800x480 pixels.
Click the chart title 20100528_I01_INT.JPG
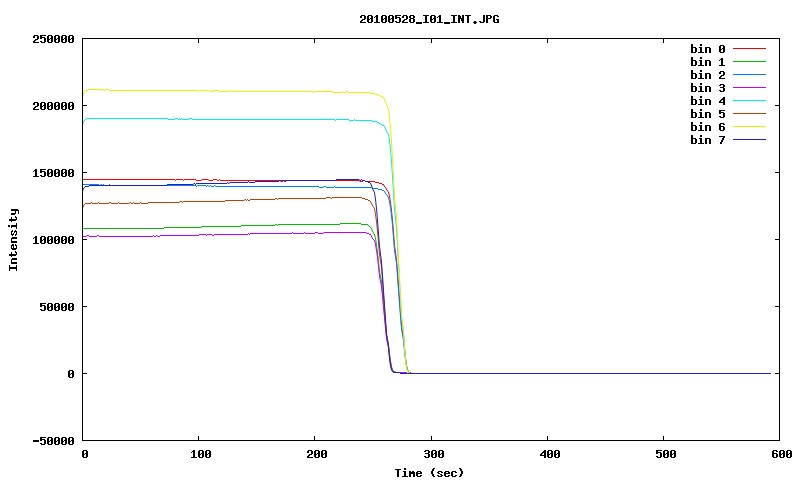coord(429,19)
